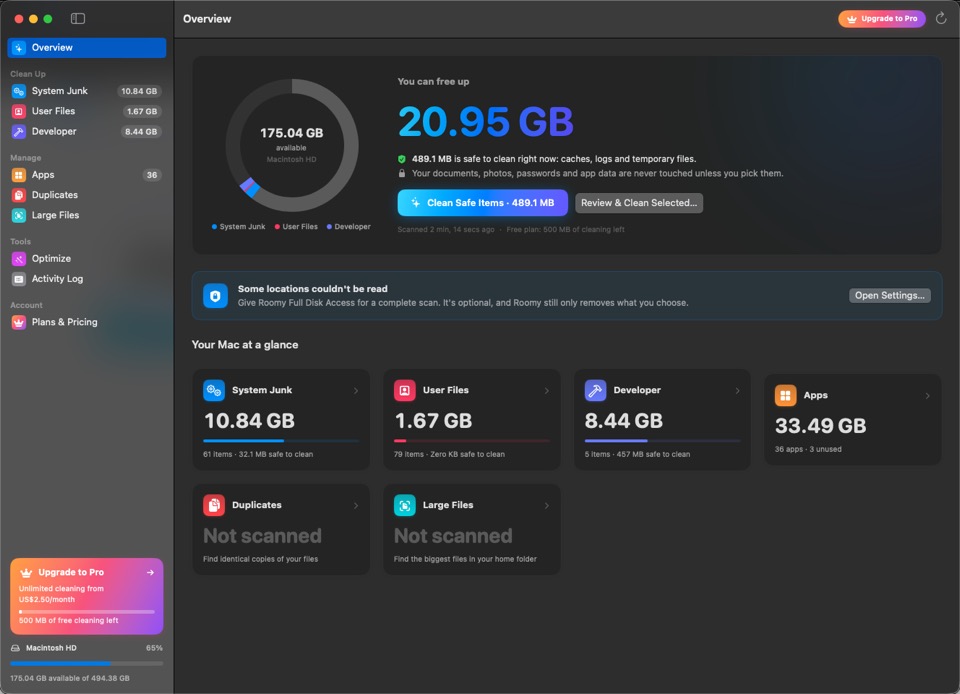Click the System Junk card progress bar
Image resolution: width=960 pixels, height=694 pixels.
coord(281,441)
